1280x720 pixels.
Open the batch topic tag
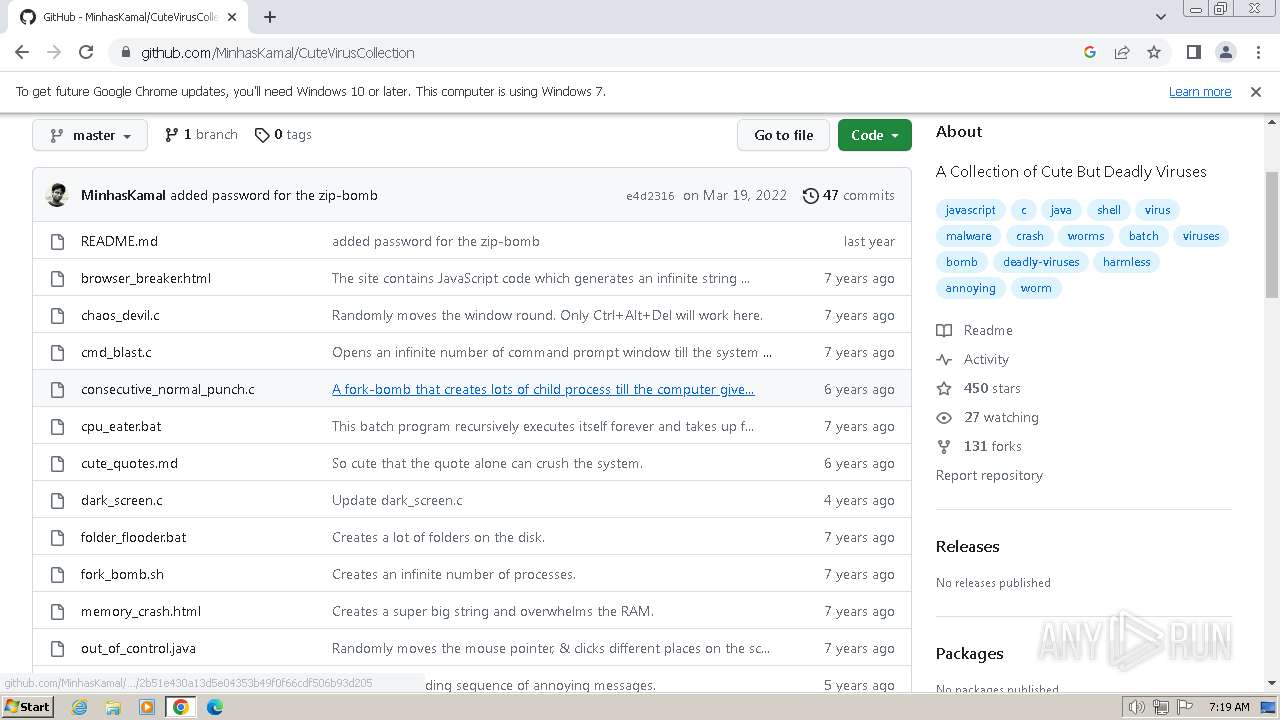click(x=1143, y=236)
